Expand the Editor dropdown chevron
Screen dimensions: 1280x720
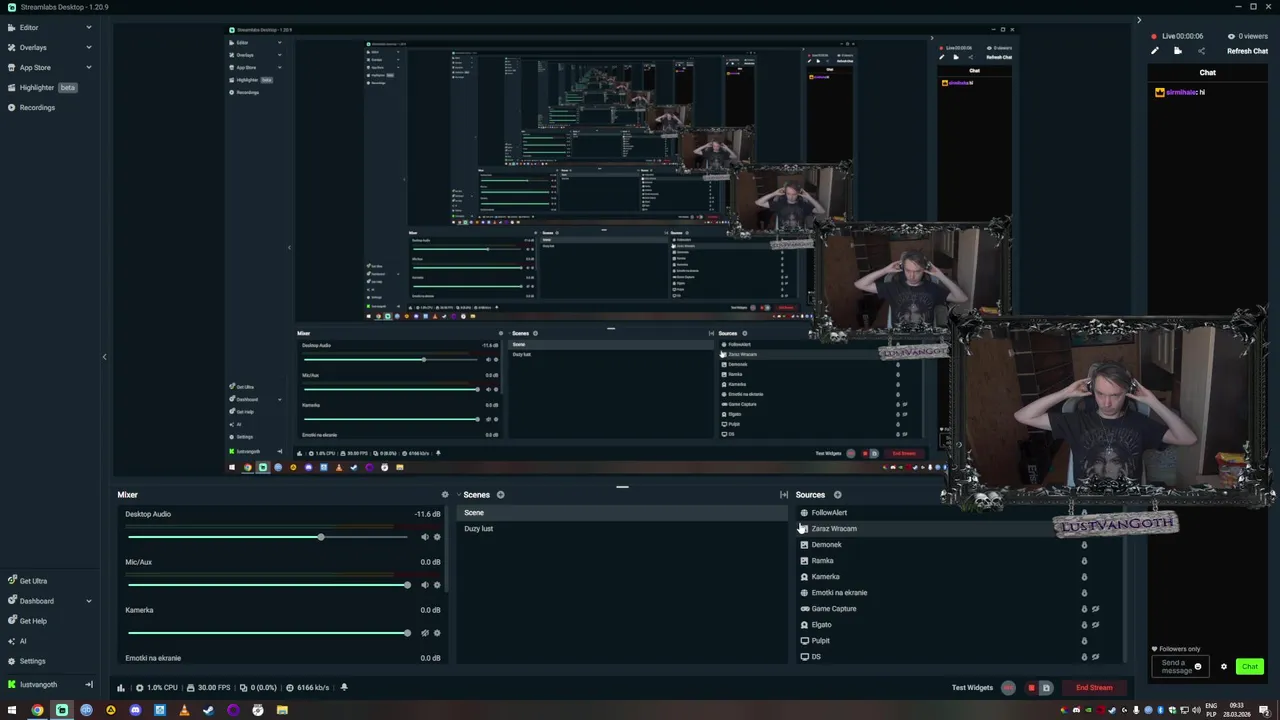[x=88, y=27]
